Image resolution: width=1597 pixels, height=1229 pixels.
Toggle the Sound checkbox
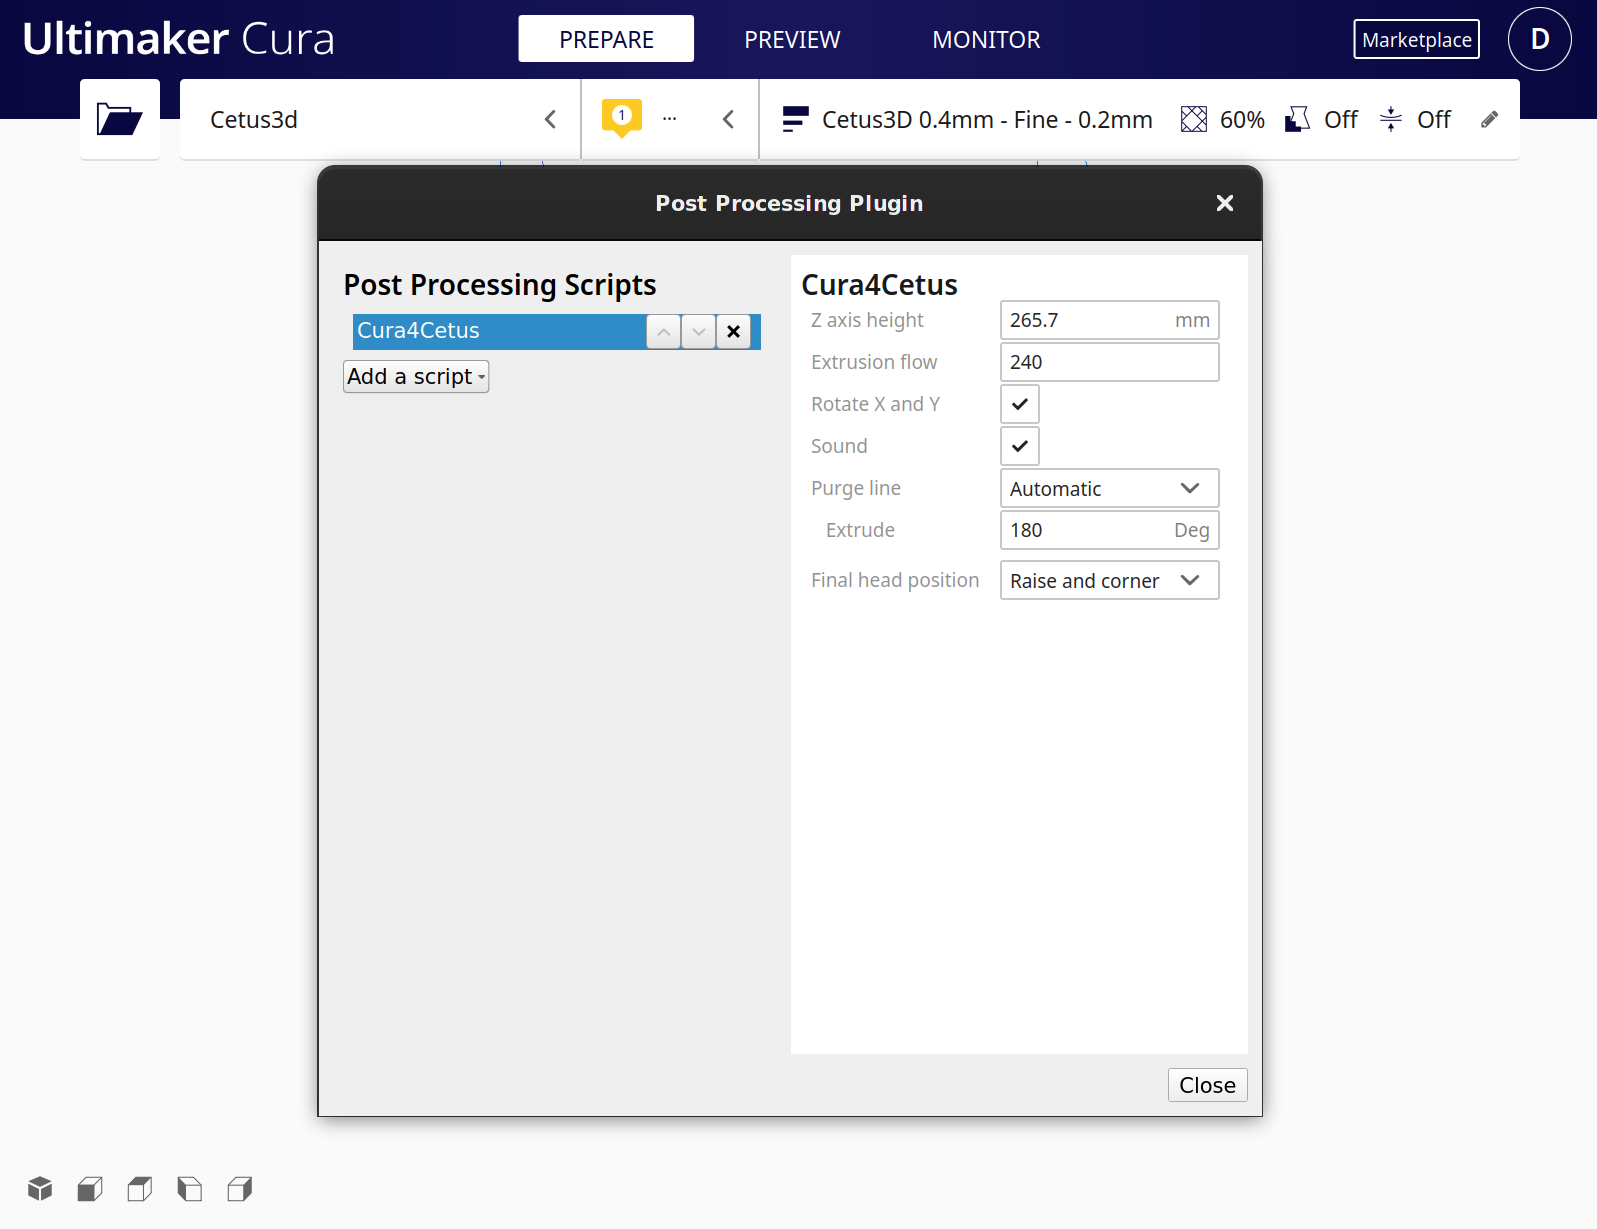(x=1020, y=446)
